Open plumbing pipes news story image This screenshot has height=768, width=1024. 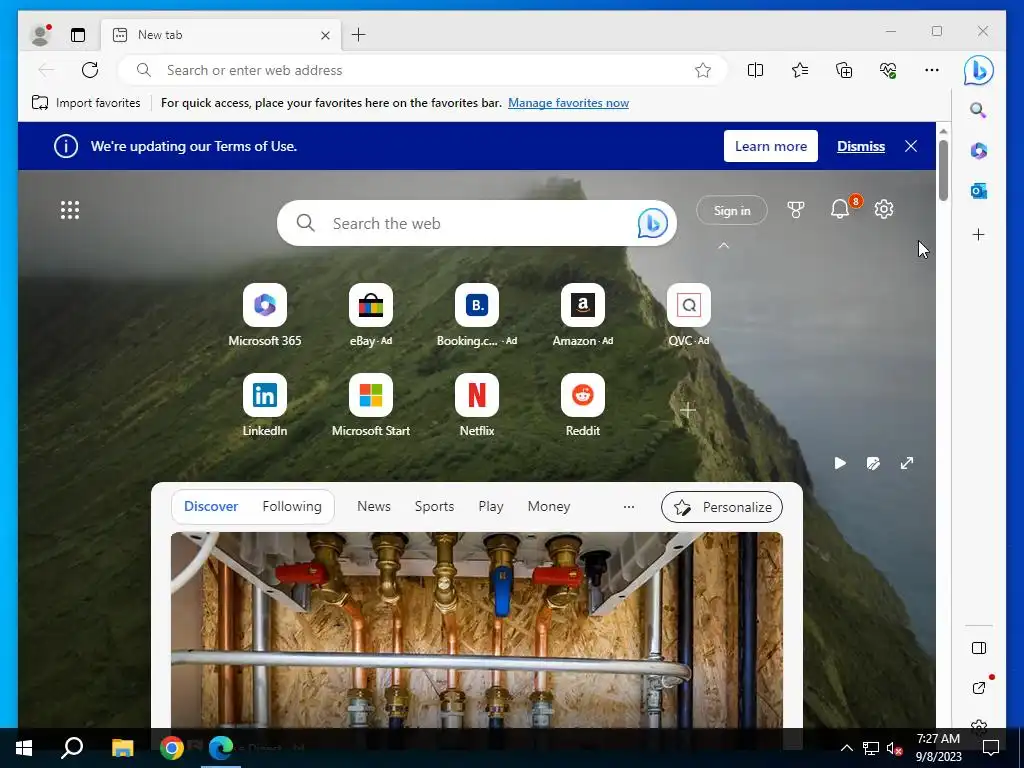477,630
